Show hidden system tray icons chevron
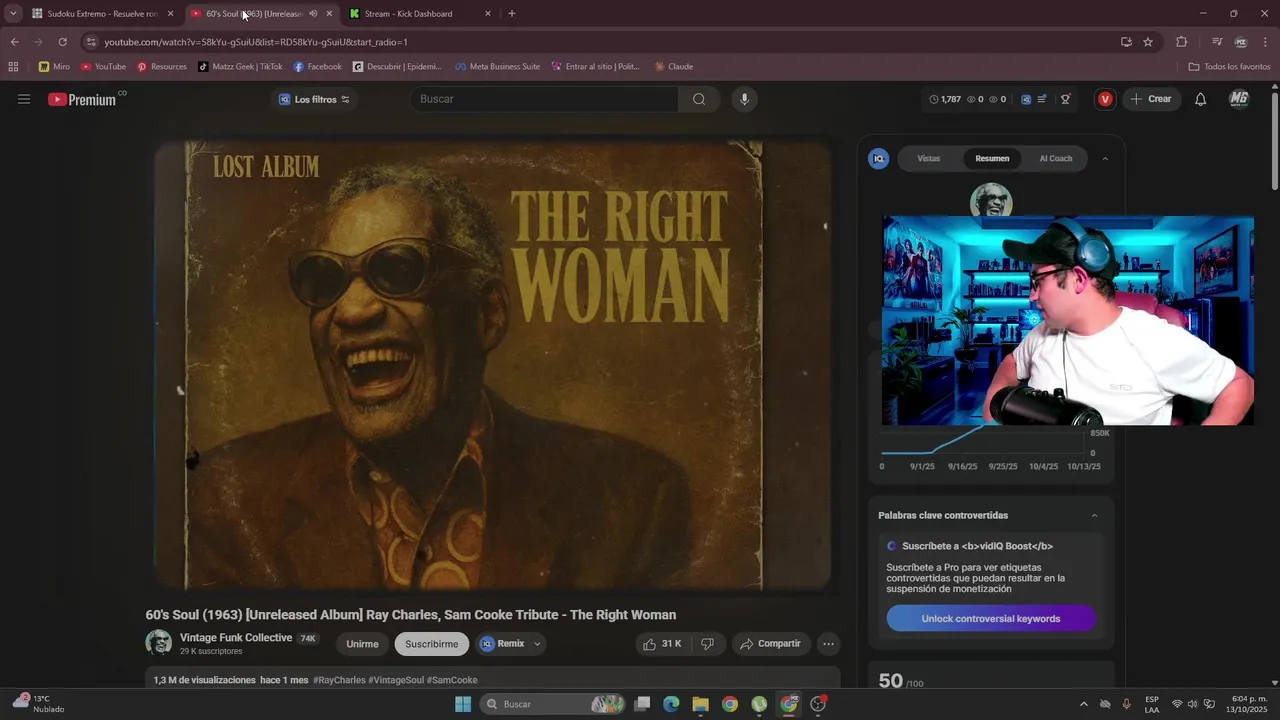 1084,704
